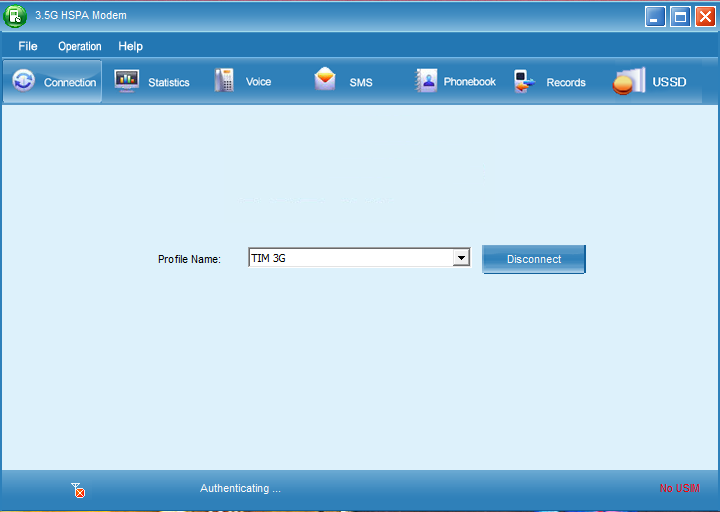Click the No USIM status indicator
720x512 pixels.
[x=679, y=488]
